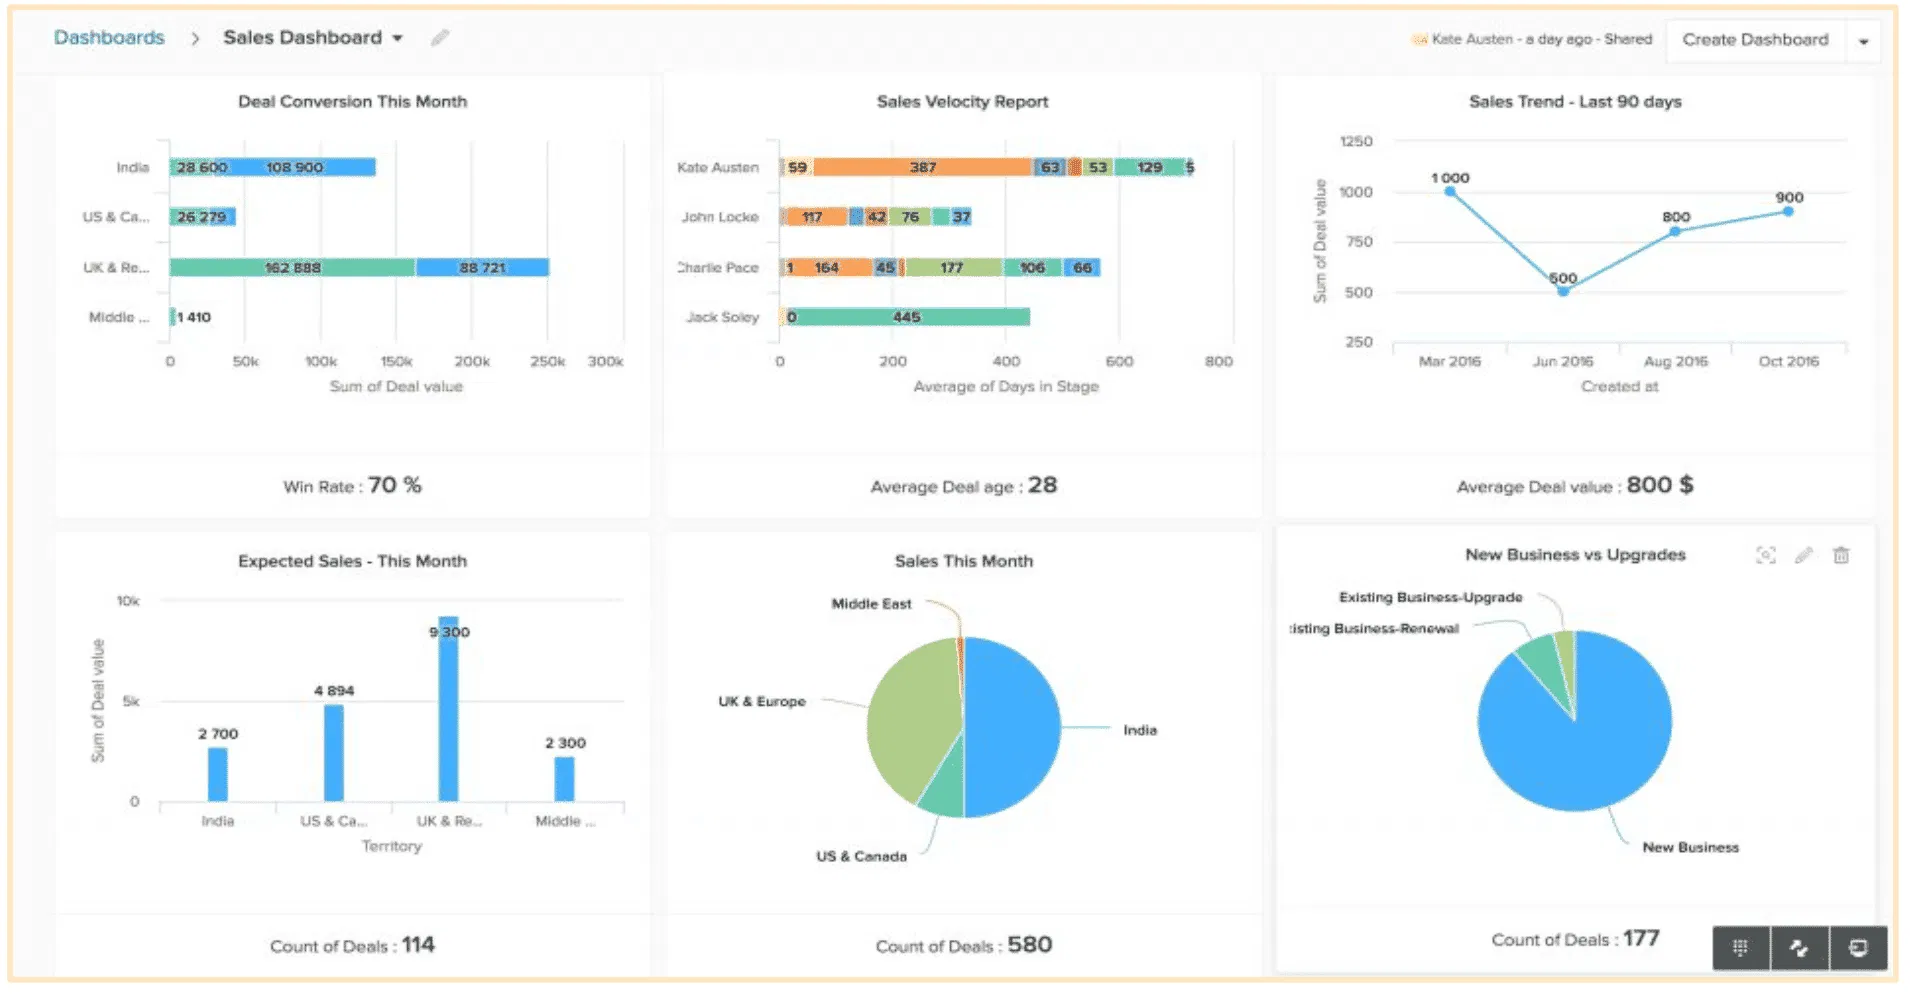The width and height of the screenshot is (1912, 994).
Task: Click the 162 888 green bar segment
Action: click(292, 267)
